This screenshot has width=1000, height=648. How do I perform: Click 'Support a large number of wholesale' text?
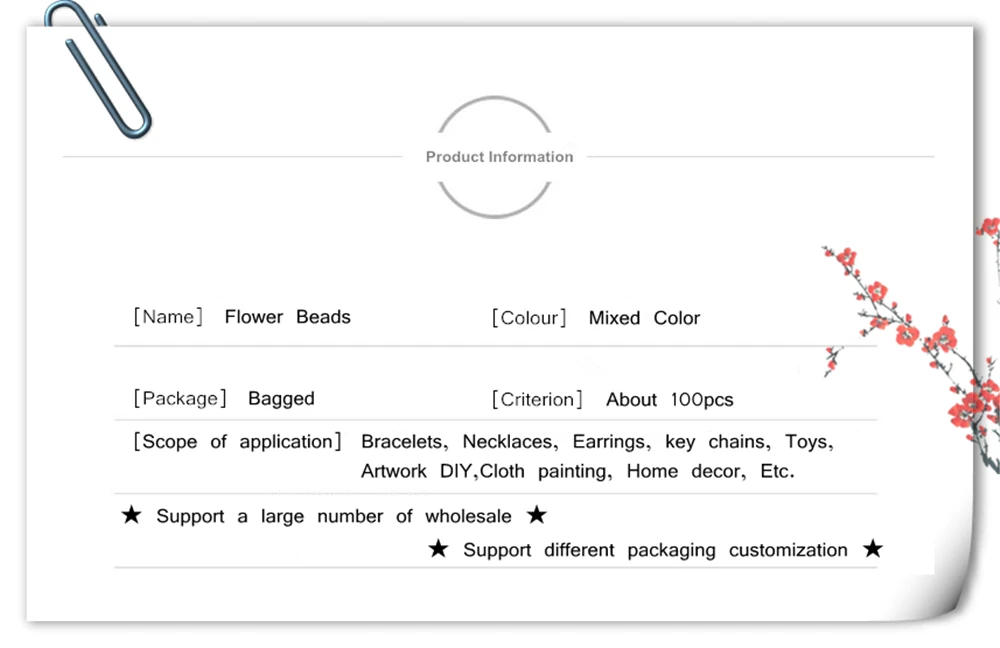pos(334,516)
